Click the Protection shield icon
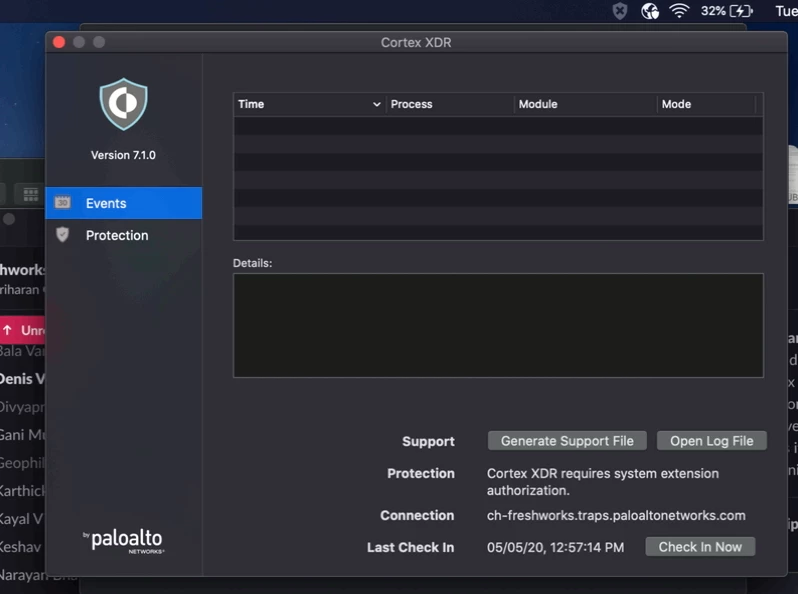Viewport: 798px width, 594px height. [63, 235]
